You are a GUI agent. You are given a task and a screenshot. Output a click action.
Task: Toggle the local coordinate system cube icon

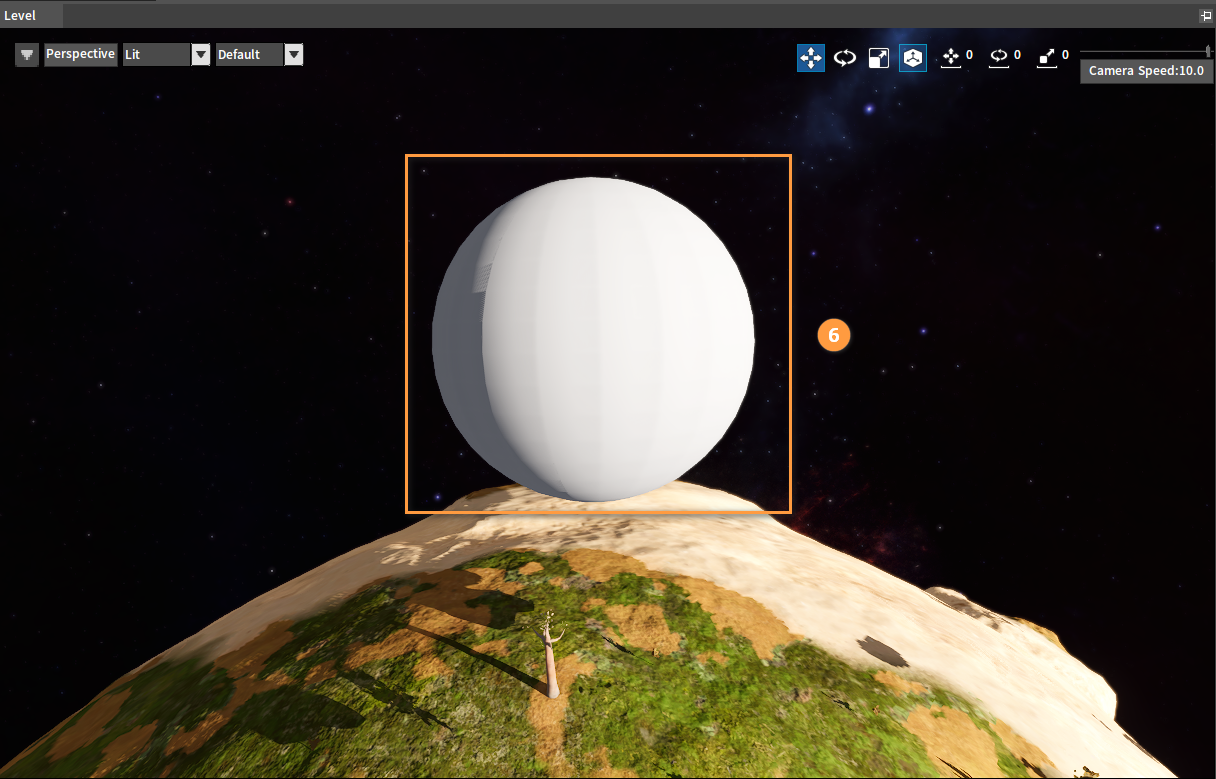[x=913, y=58]
